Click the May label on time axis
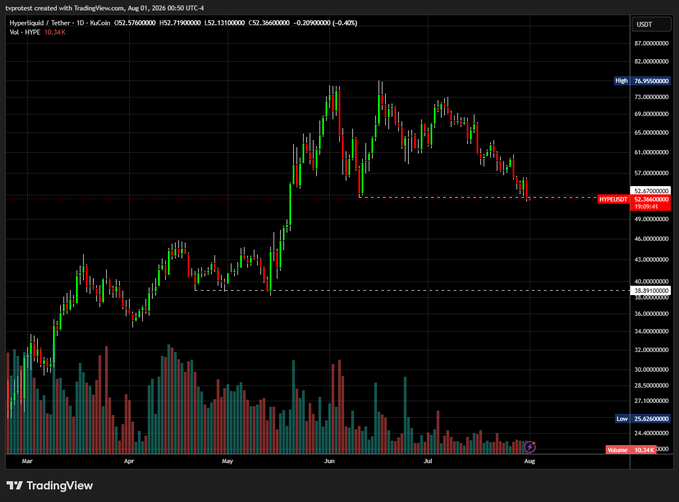Screen dimensions: 679x502 point(227,461)
